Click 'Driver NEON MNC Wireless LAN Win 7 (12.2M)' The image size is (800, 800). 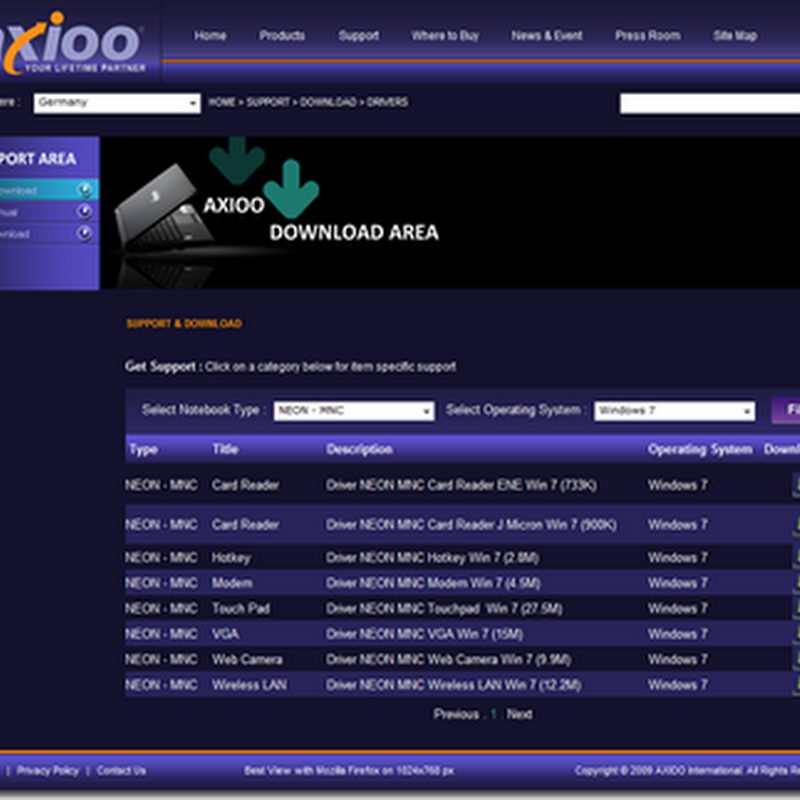[454, 685]
